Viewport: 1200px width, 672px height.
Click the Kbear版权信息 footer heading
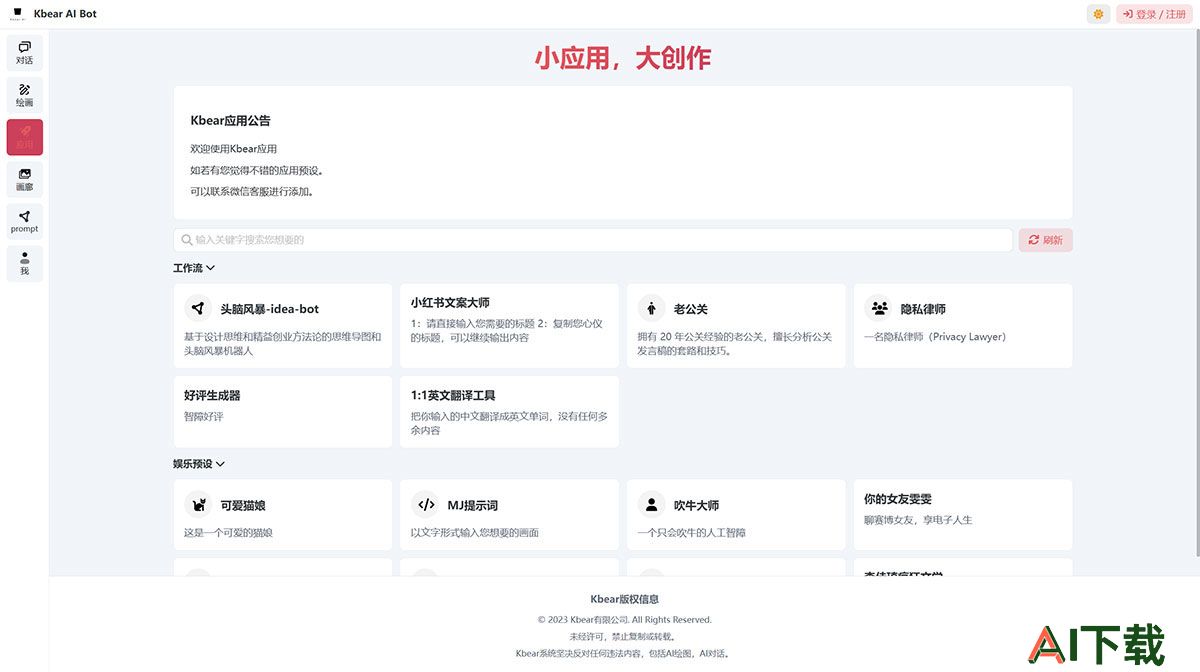point(625,600)
